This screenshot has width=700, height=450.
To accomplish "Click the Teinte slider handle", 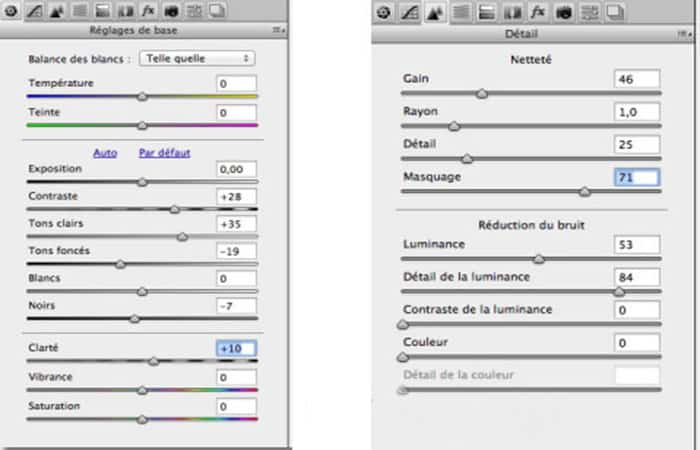I will click(142, 126).
